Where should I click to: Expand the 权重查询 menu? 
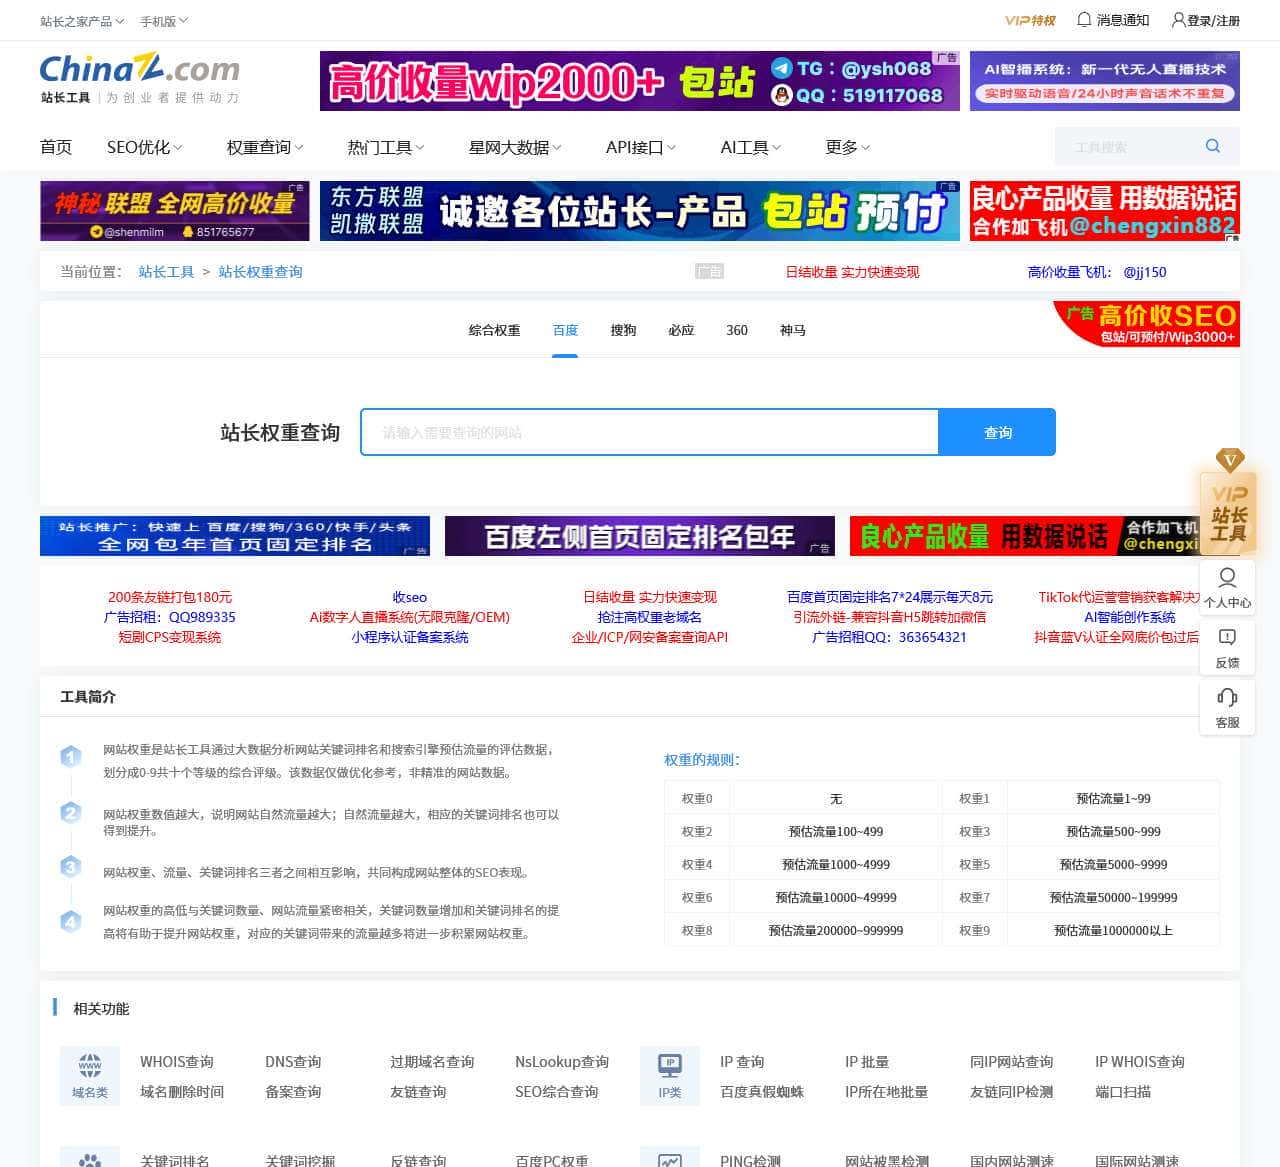[x=264, y=147]
